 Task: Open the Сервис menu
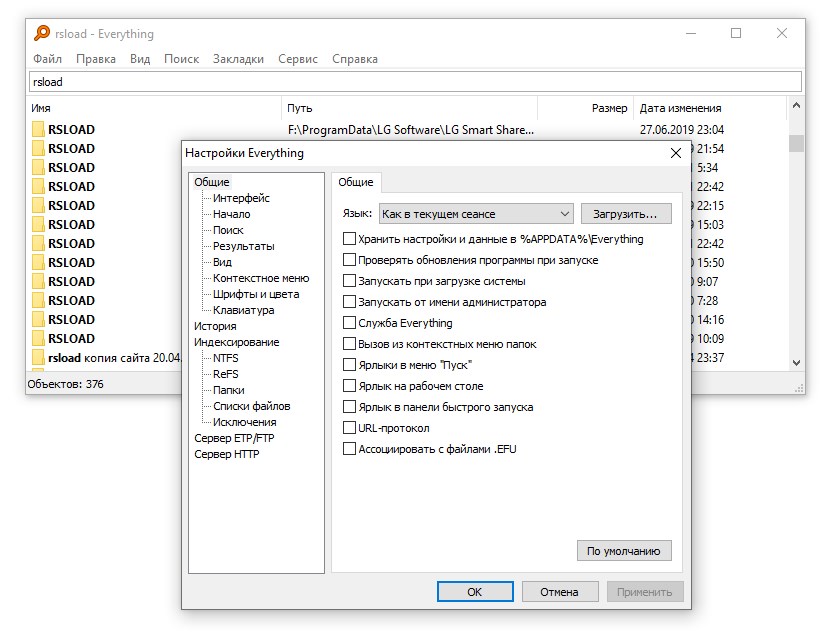300,59
